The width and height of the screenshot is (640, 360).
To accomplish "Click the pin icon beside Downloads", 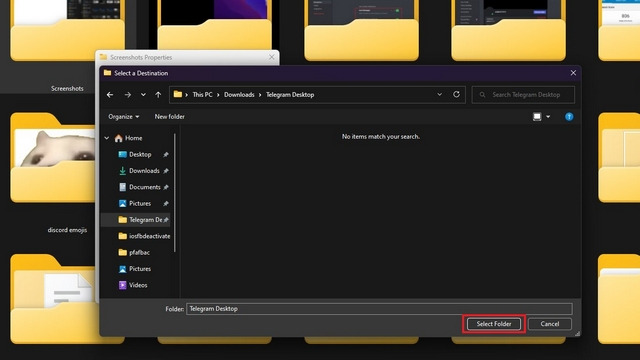I will [166, 171].
